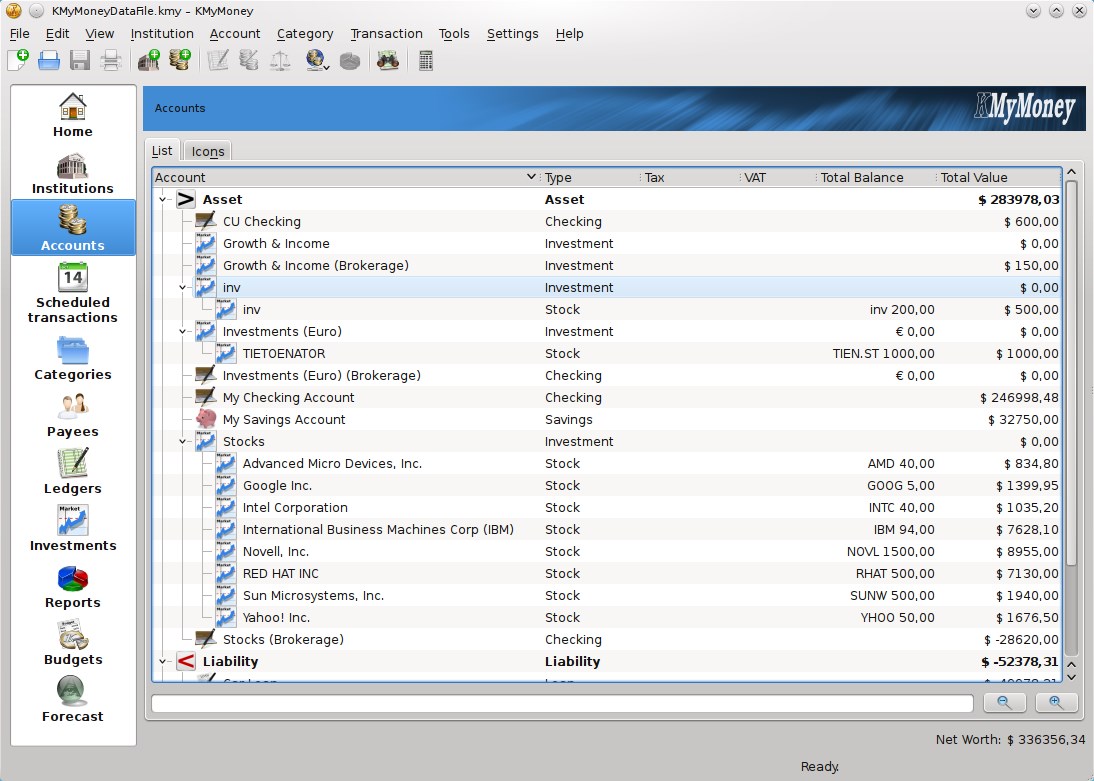
Task: Click the Account column sort arrow
Action: [x=531, y=177]
